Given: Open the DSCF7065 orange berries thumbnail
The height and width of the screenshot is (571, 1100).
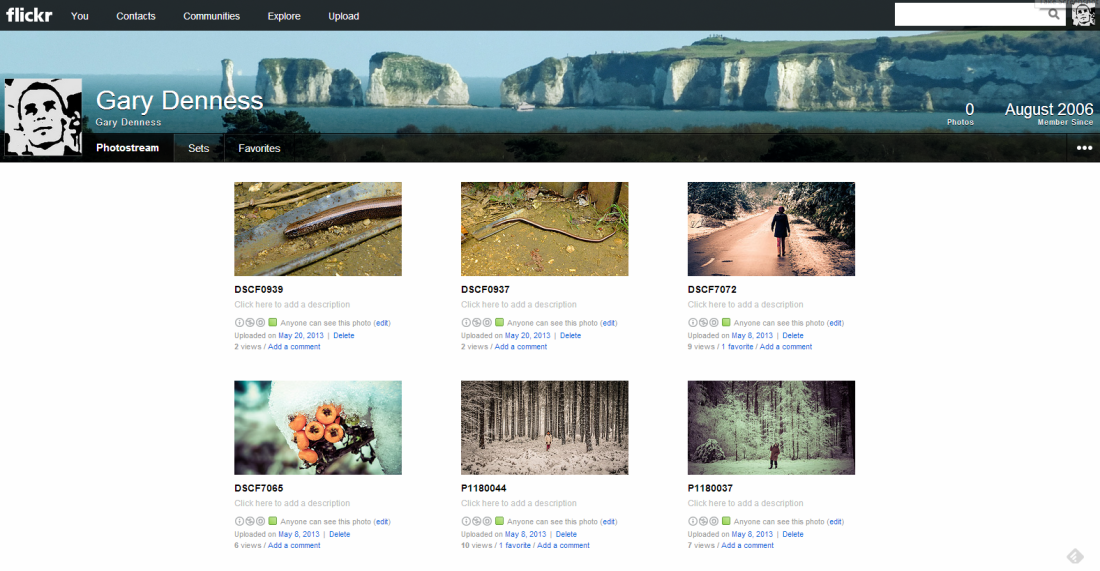Looking at the screenshot, I should tap(318, 427).
